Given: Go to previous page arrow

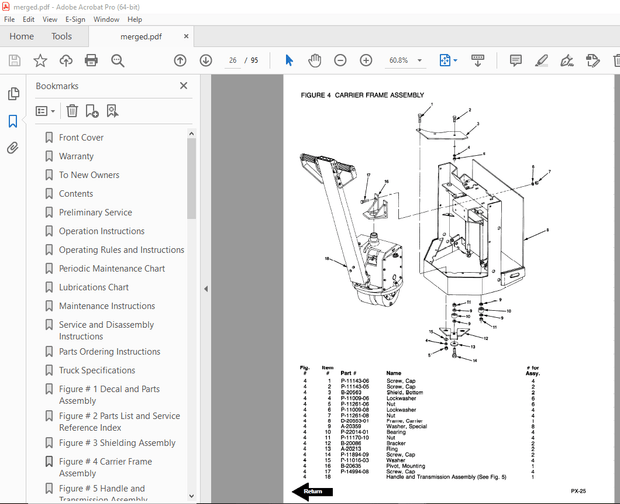Looking at the screenshot, I should coord(180,60).
